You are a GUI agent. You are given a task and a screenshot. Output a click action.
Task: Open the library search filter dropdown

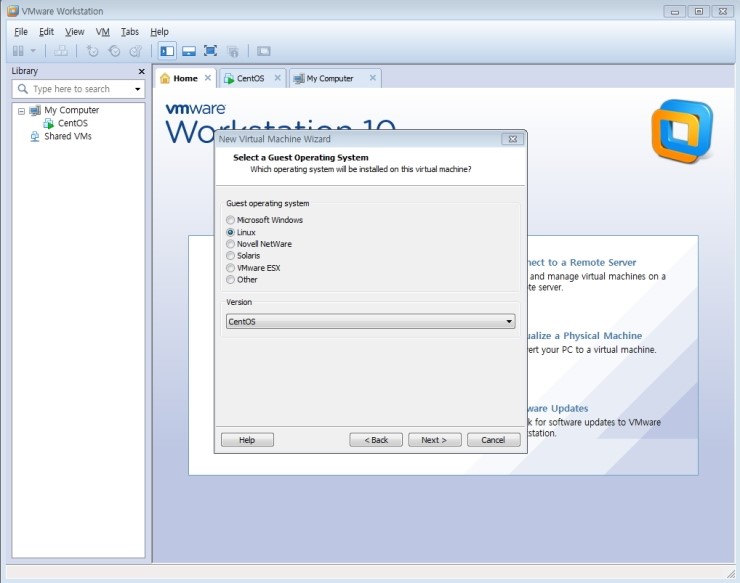click(x=137, y=89)
